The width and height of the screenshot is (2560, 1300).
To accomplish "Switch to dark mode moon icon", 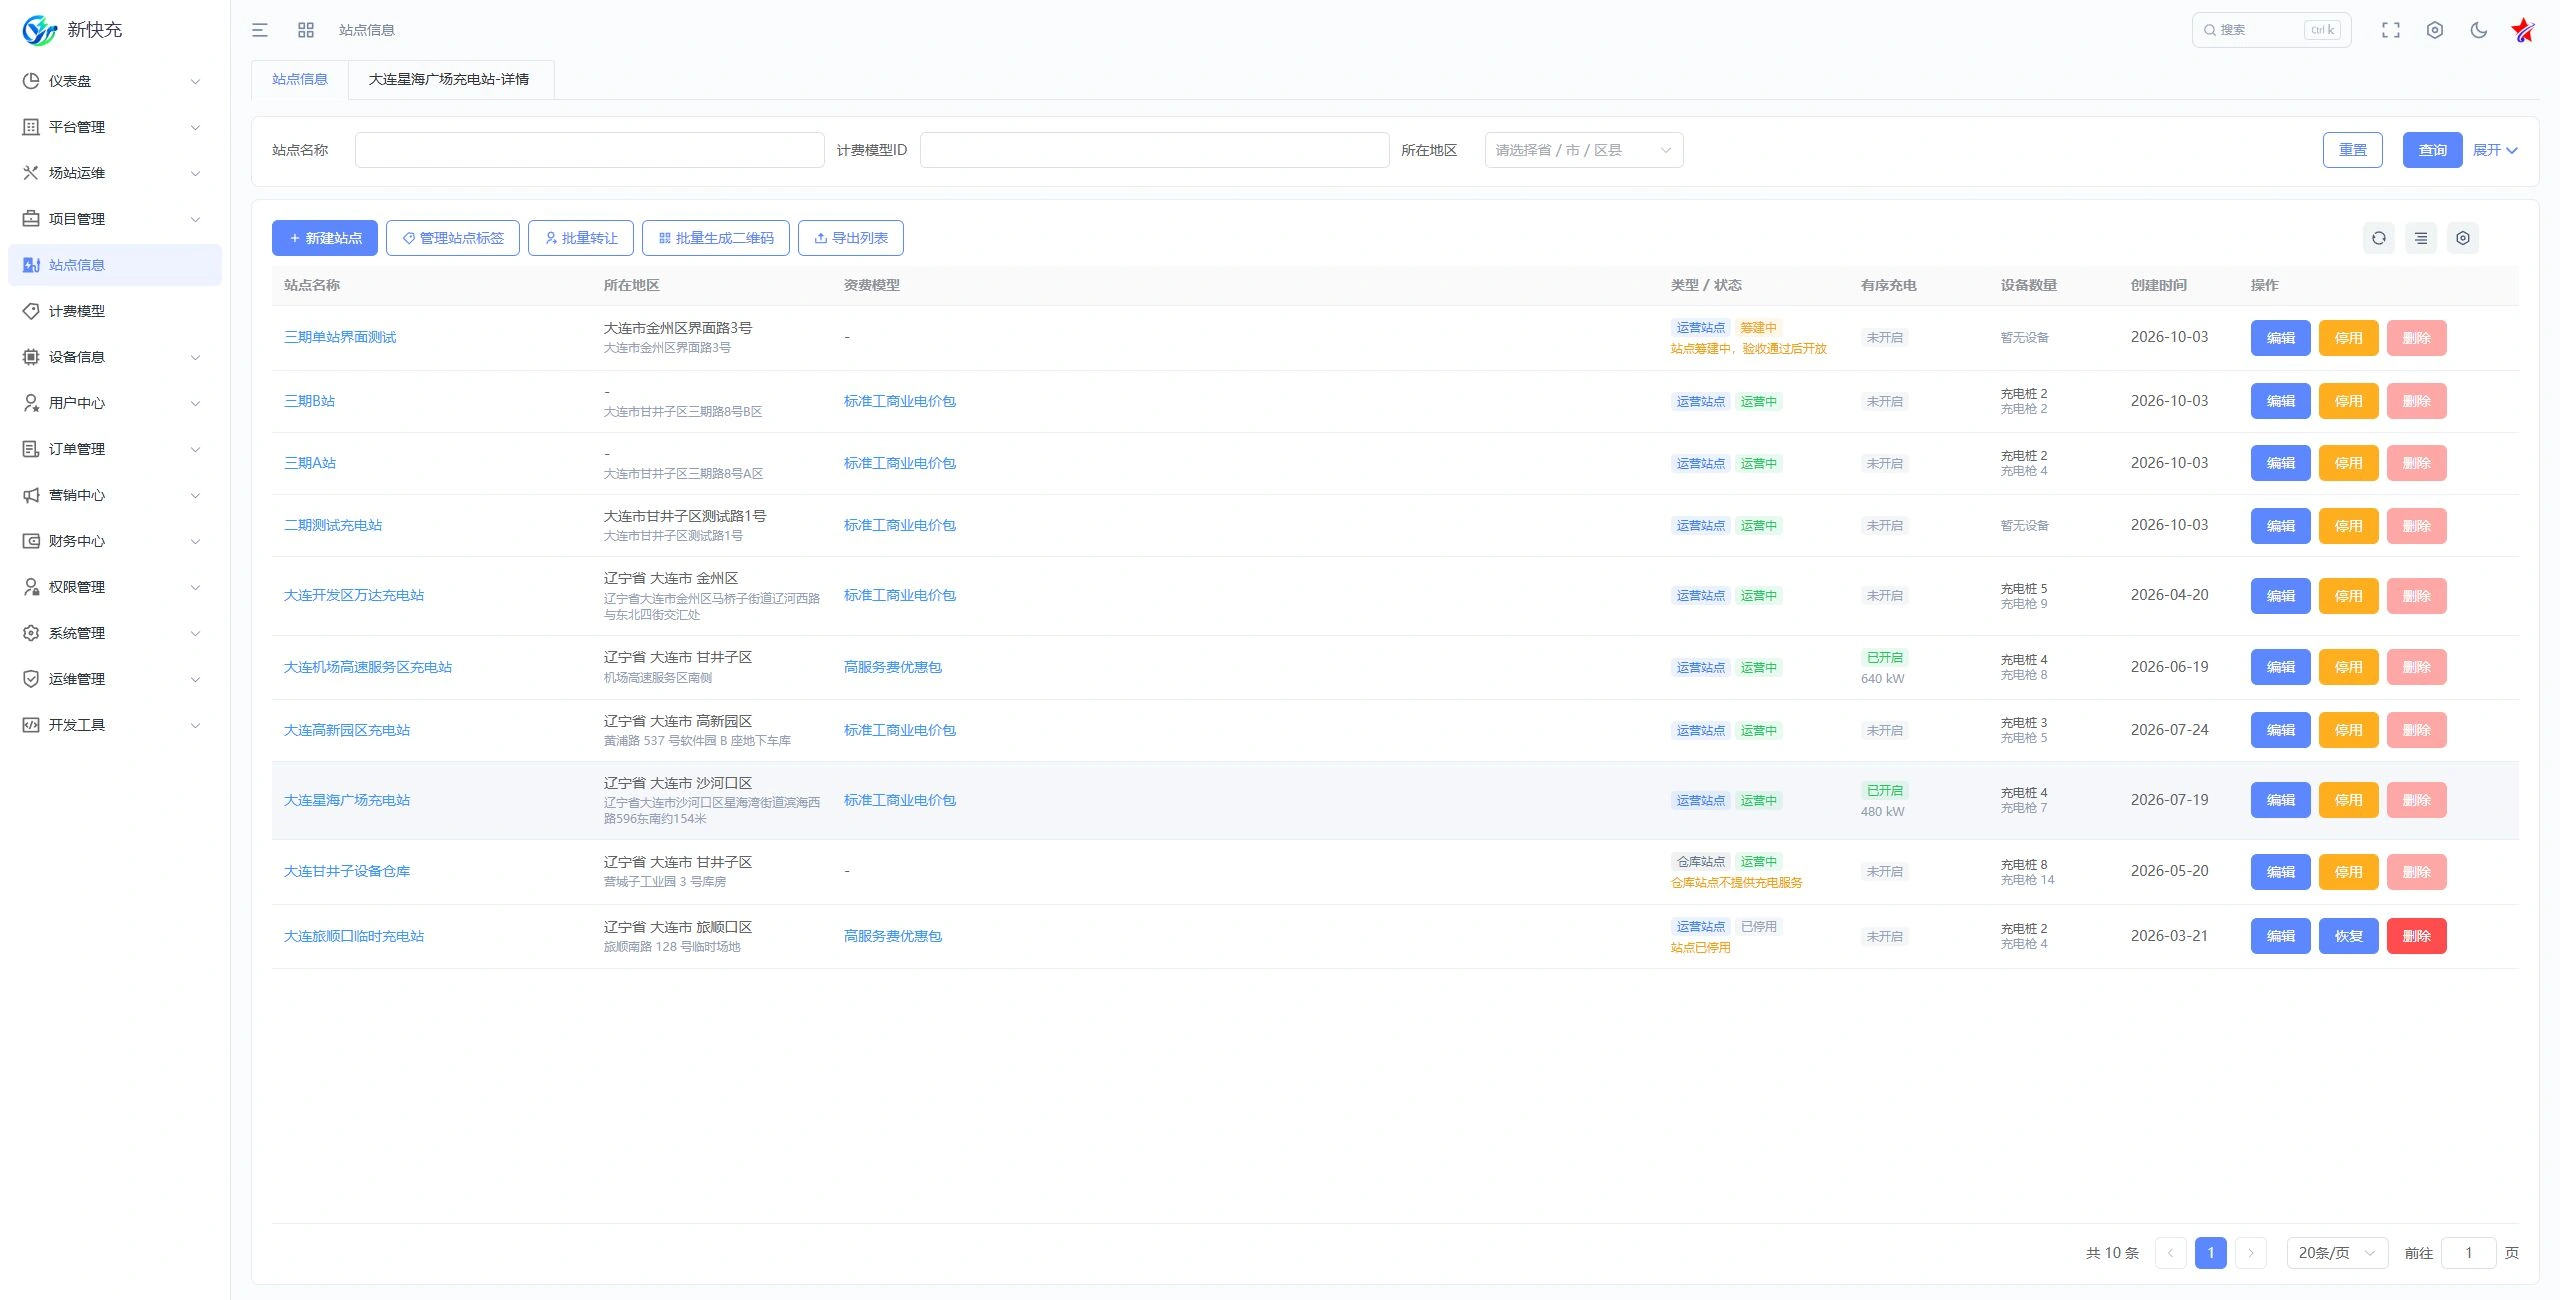I will click(x=2479, y=30).
